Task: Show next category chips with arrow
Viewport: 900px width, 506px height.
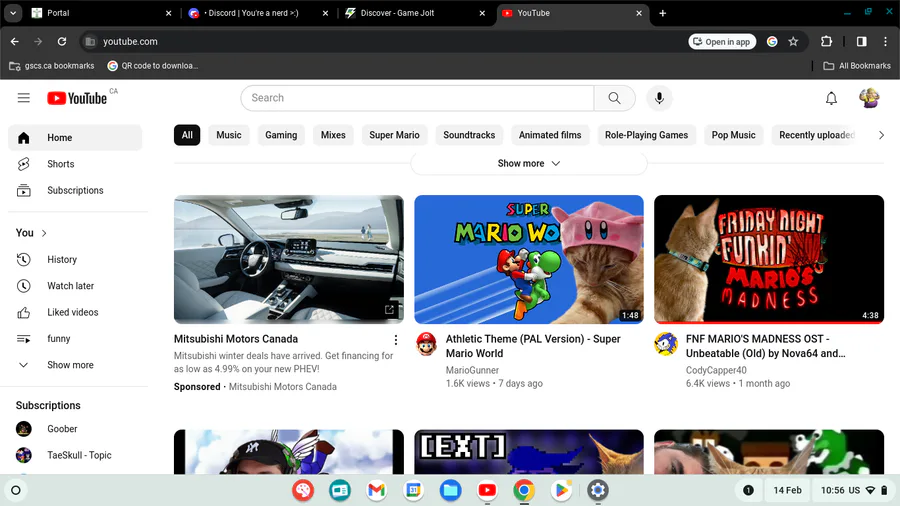Action: pos(881,135)
